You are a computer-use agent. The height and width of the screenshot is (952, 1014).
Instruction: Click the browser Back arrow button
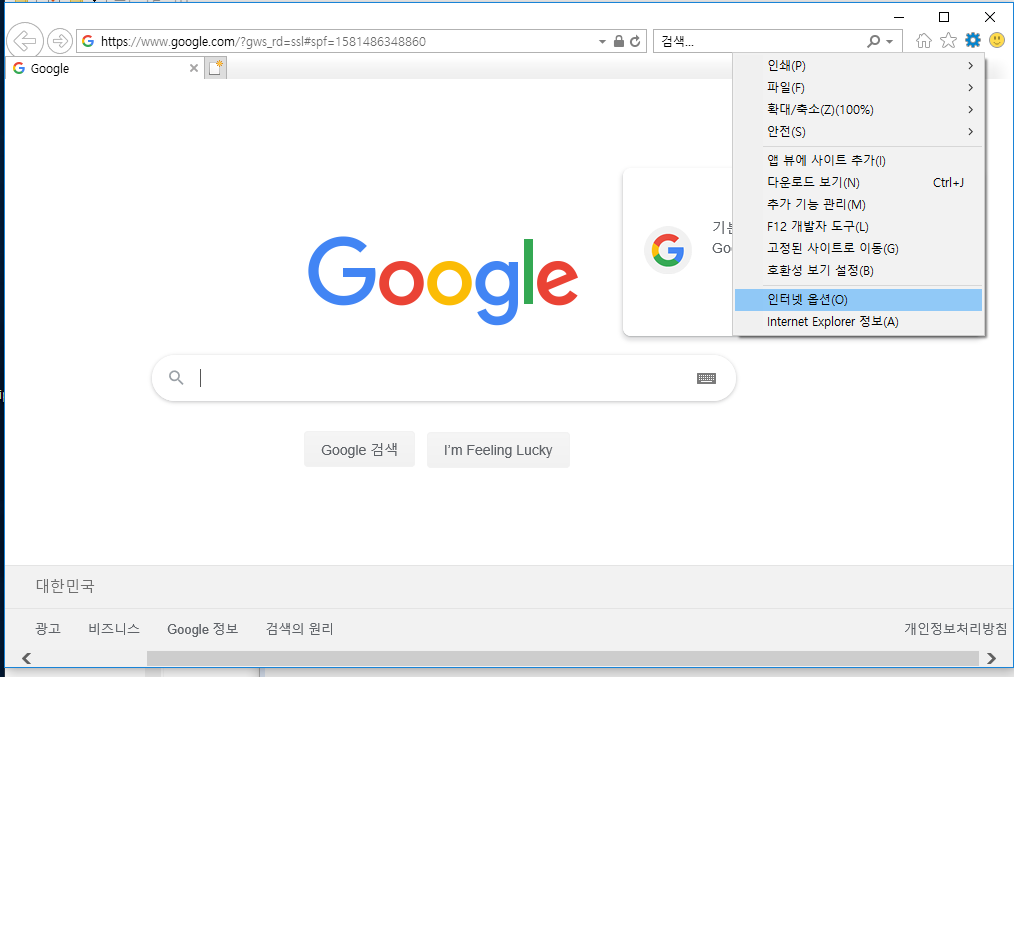click(x=25, y=41)
